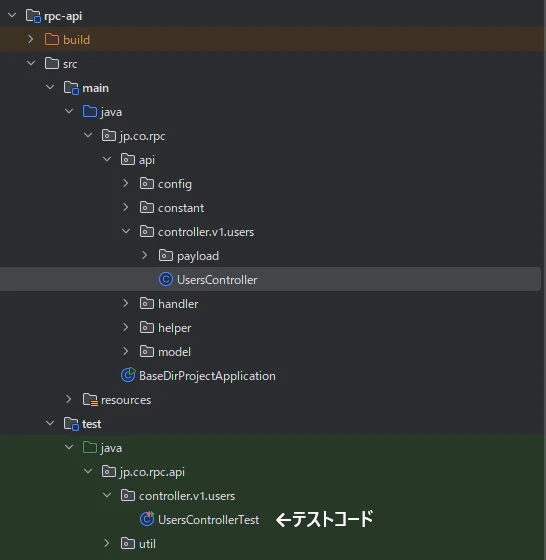This screenshot has height=560, width=546.
Task: Click the orange build folder icon
Action: point(52,39)
